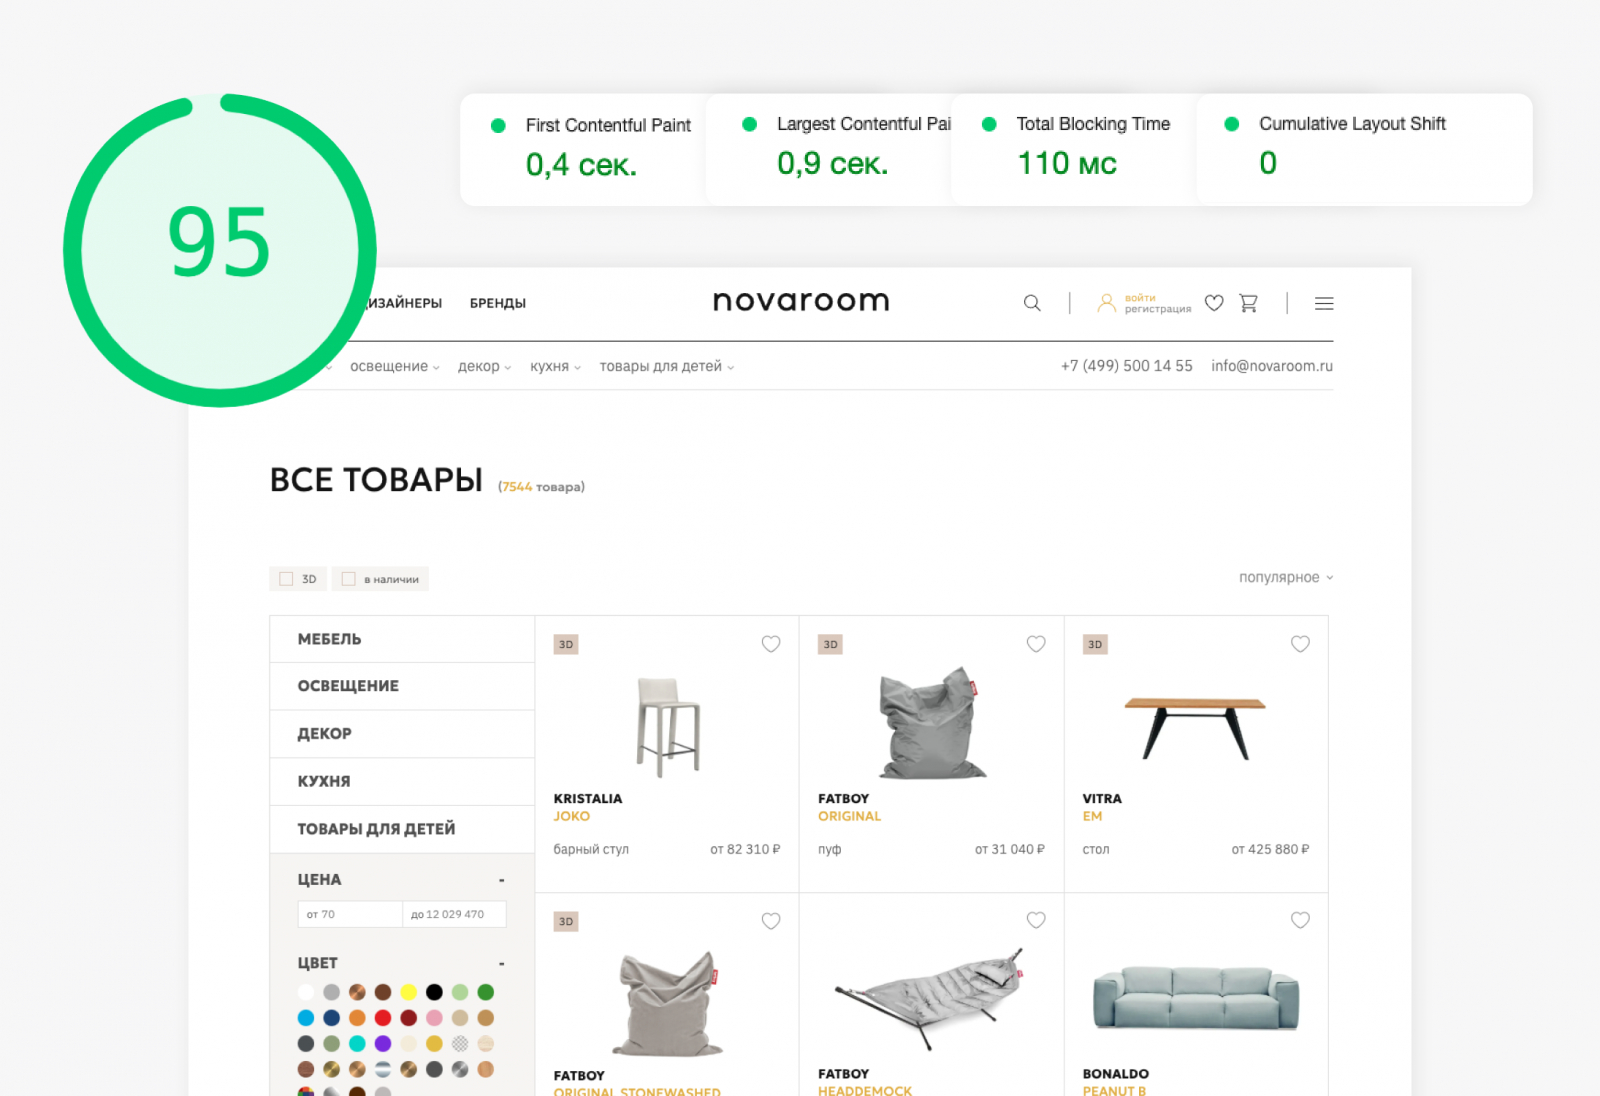Expand the 'освещение' nav dropdown

[394, 367]
